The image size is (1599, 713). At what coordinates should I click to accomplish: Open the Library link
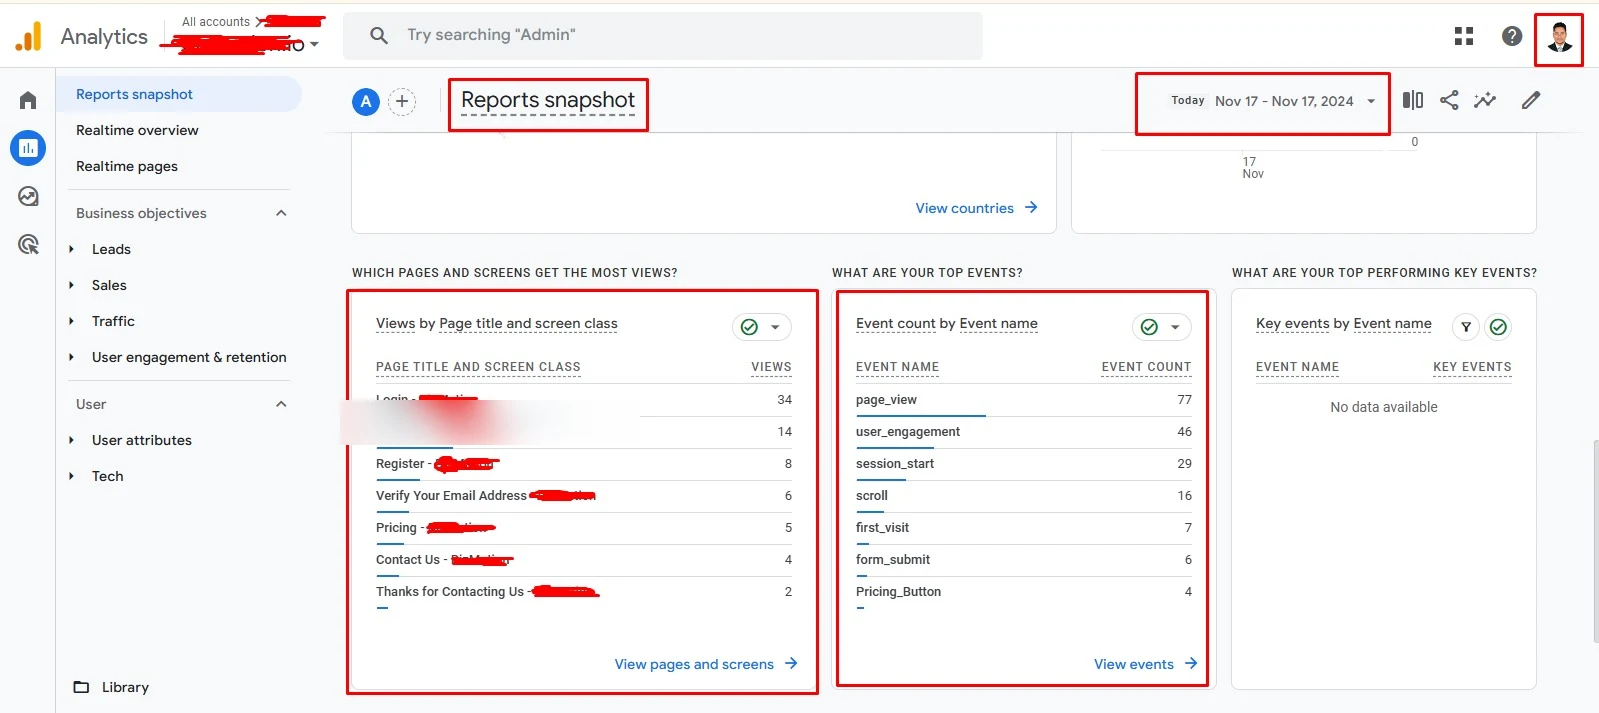125,687
